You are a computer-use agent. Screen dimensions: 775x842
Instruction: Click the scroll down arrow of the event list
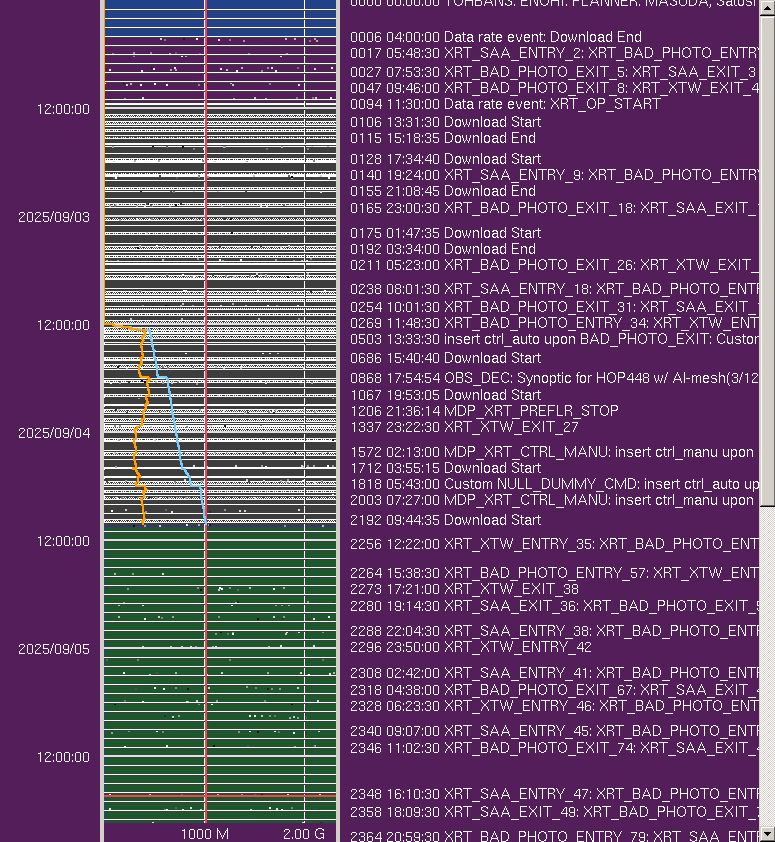(x=767, y=833)
